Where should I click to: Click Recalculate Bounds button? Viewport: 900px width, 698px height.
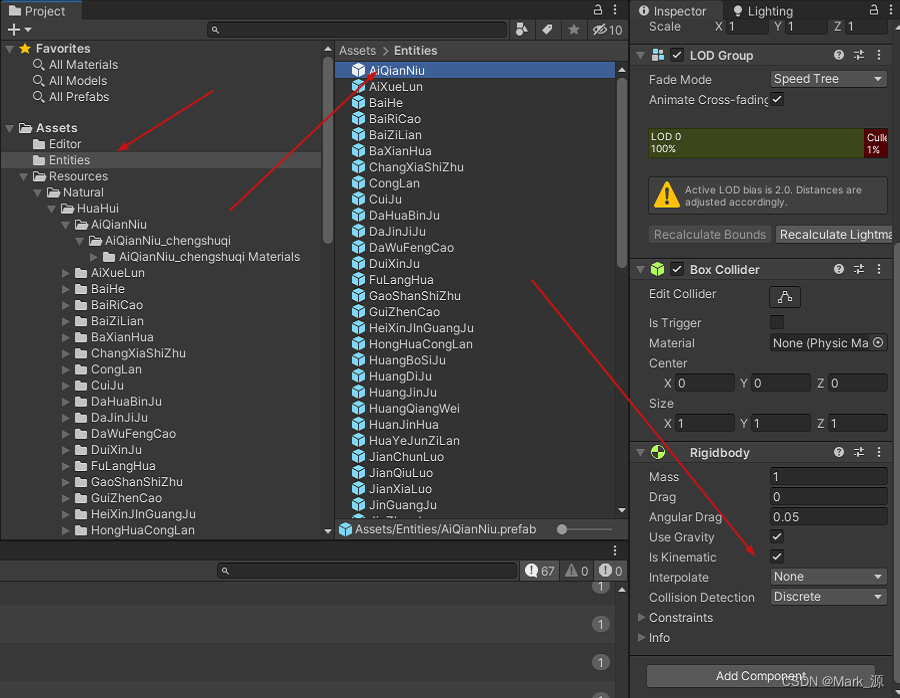coord(709,234)
